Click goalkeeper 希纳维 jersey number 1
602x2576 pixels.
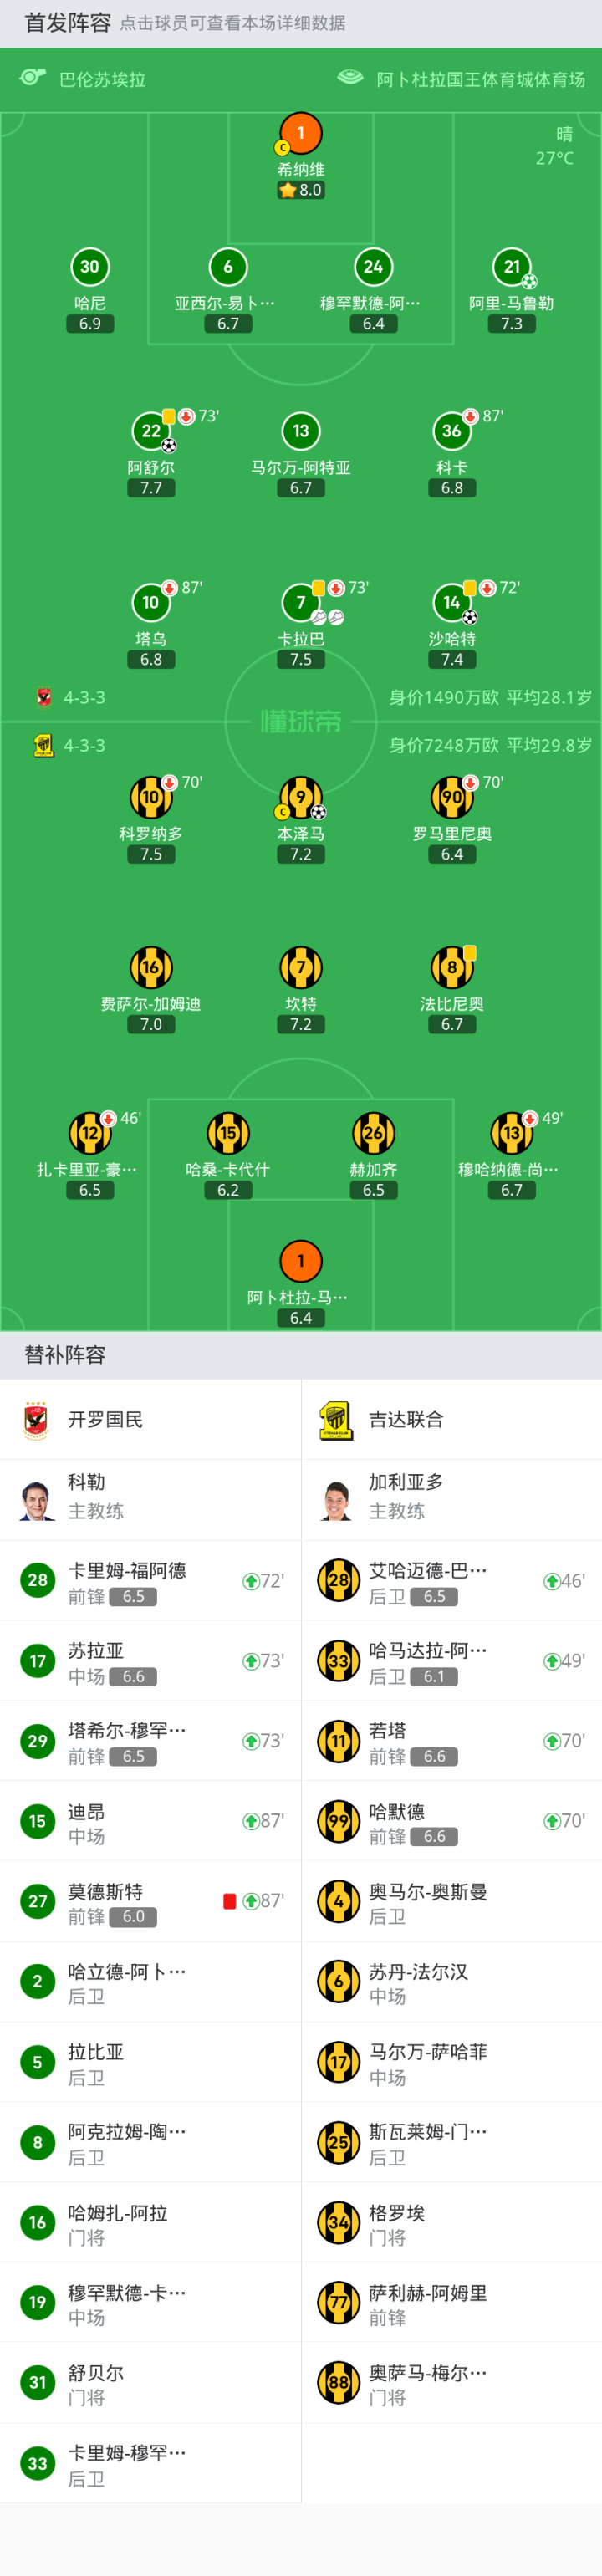pos(300,133)
